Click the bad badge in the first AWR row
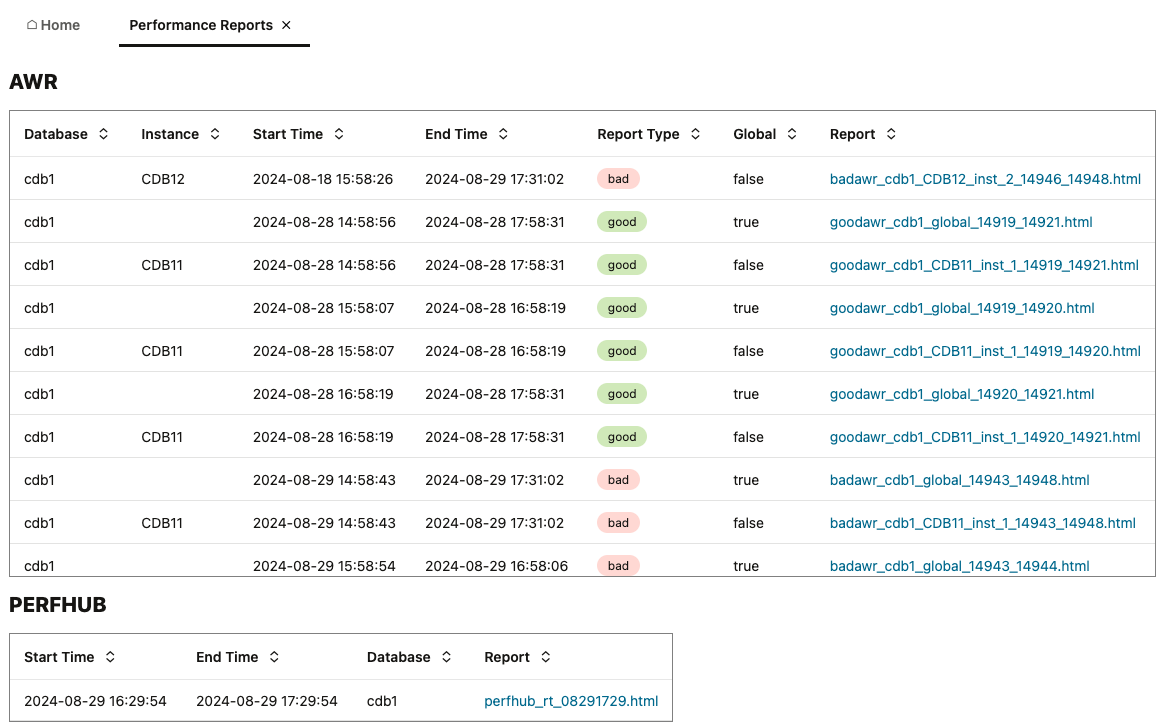 pos(618,178)
